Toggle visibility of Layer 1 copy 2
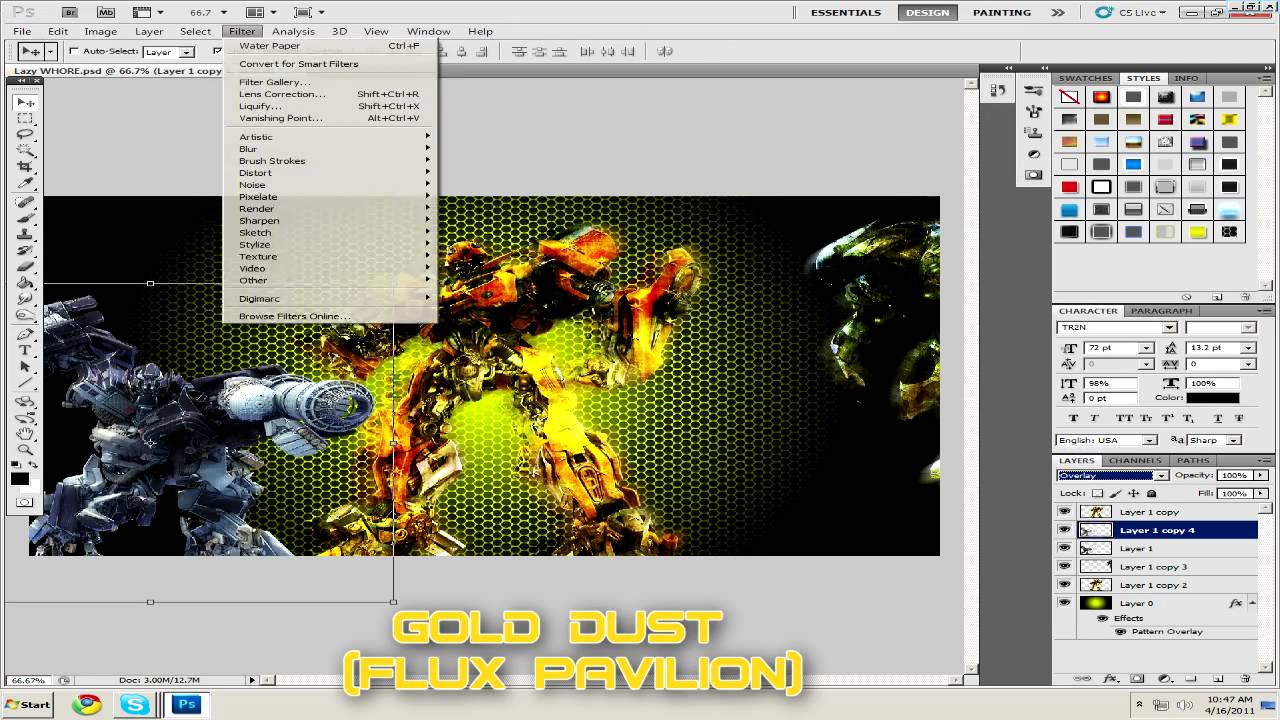Image resolution: width=1280 pixels, height=720 pixels. (x=1064, y=585)
